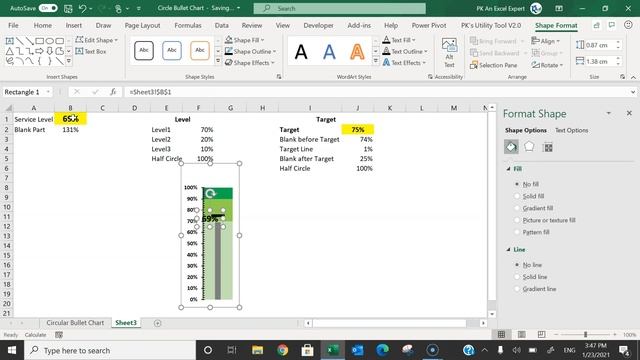
Task: Switch to Text Options tab
Action: click(571, 130)
